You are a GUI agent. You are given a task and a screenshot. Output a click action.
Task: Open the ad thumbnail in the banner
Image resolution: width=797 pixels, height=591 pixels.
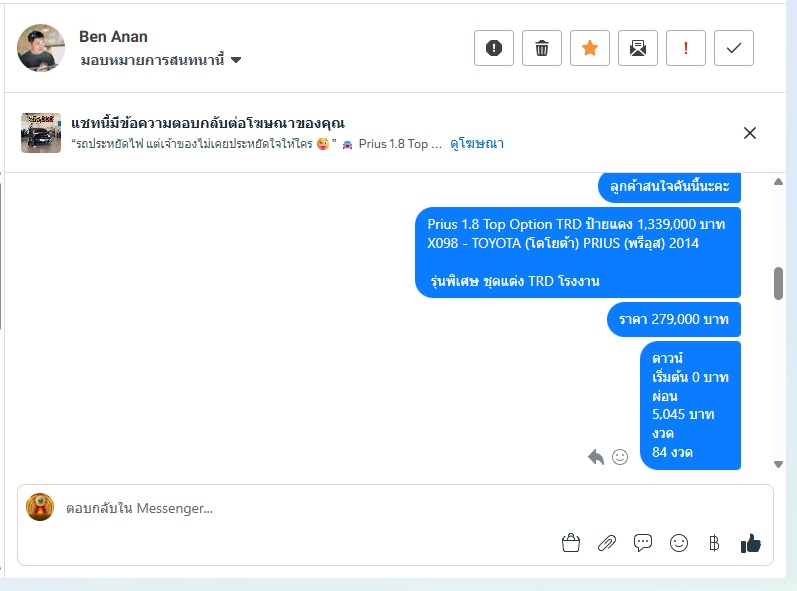tap(41, 133)
